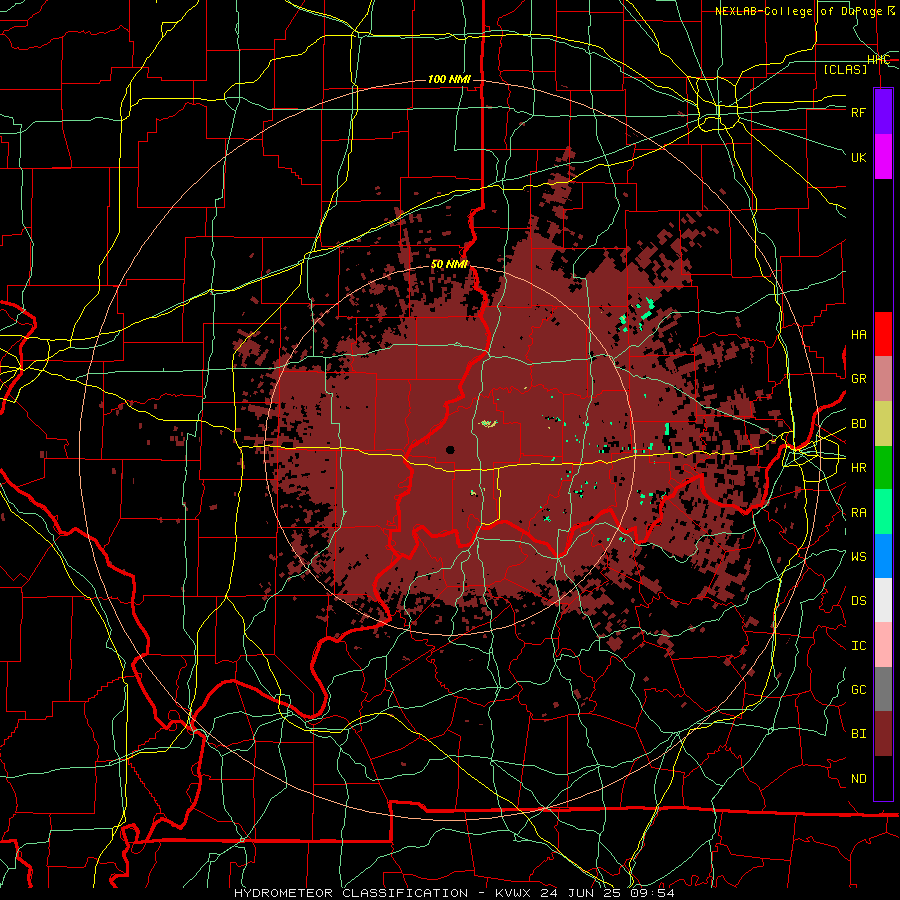Pick the WS blue legend swatch
Screen dimensions: 900x900
883,556
